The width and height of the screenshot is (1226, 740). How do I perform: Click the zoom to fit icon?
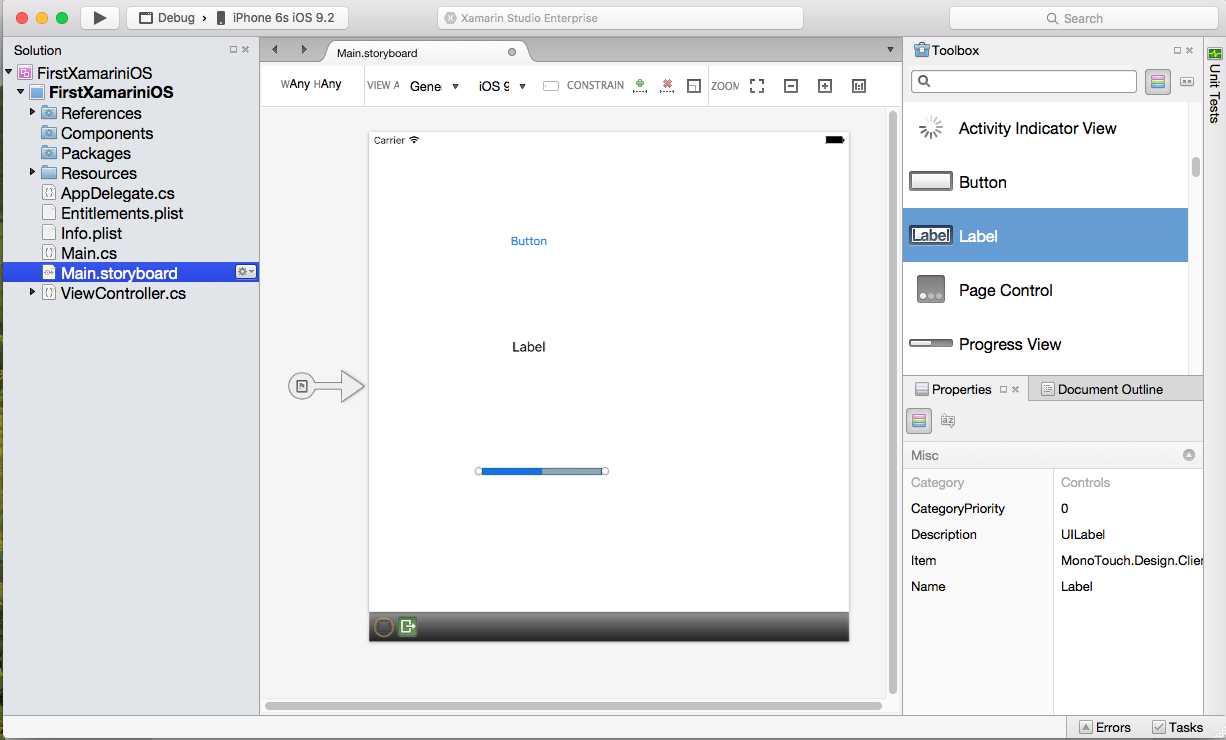(757, 86)
